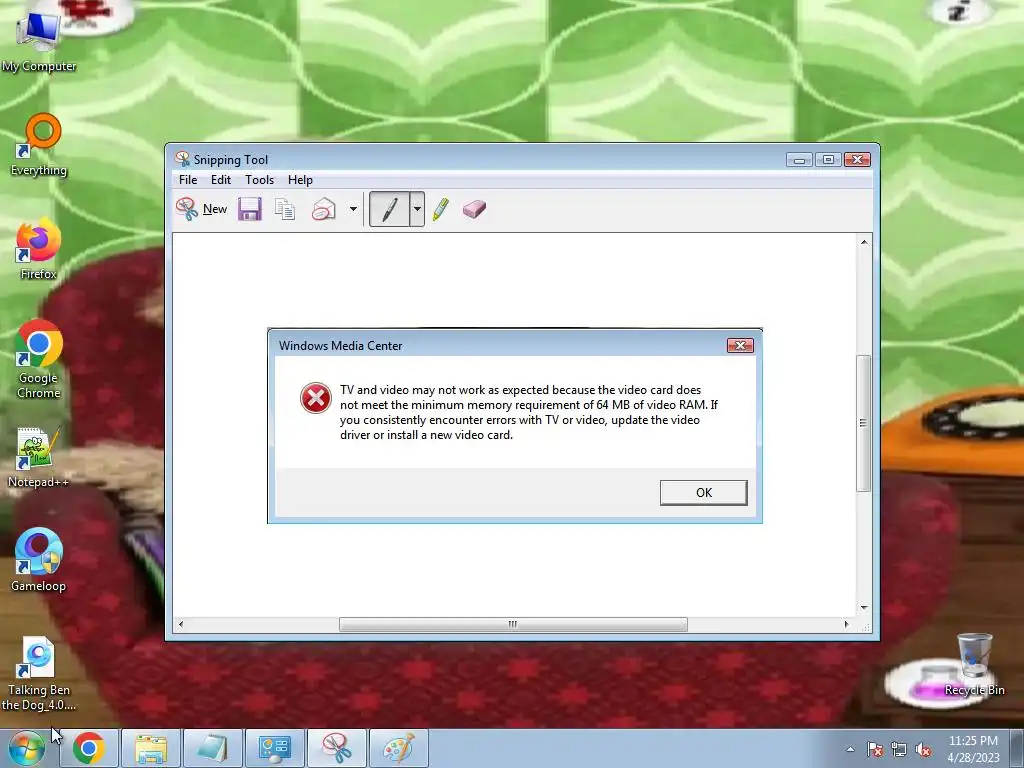This screenshot has height=768, width=1024.
Task: Minimize the Snipping Tool window
Action: (799, 159)
